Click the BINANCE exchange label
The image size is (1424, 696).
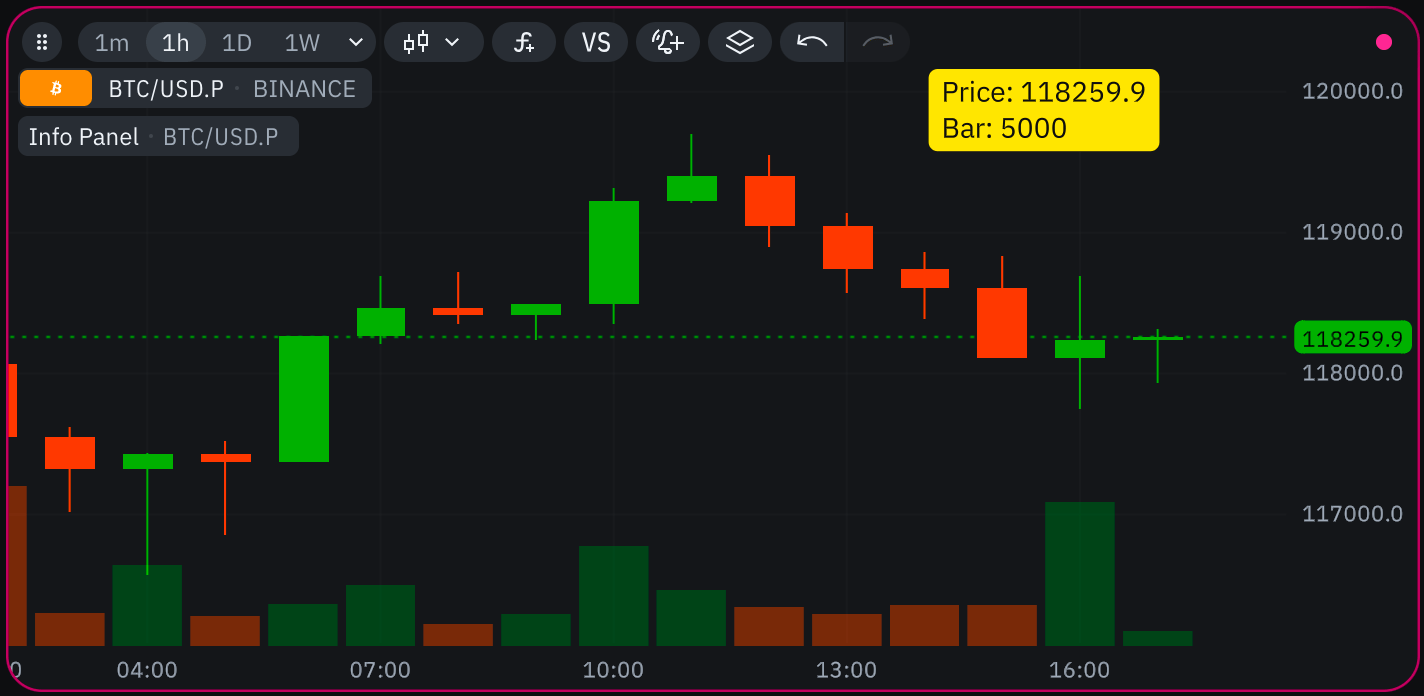(x=304, y=89)
